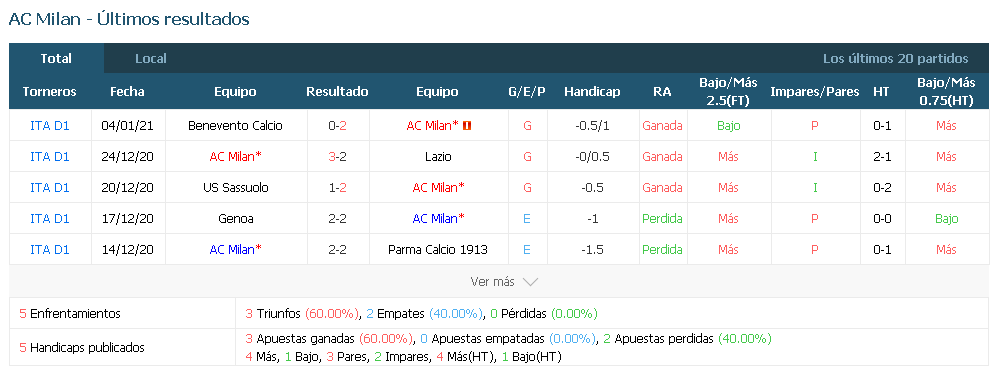The image size is (1002, 372).
Task: Click the 3-2 result against Lazio
Action: (337, 157)
